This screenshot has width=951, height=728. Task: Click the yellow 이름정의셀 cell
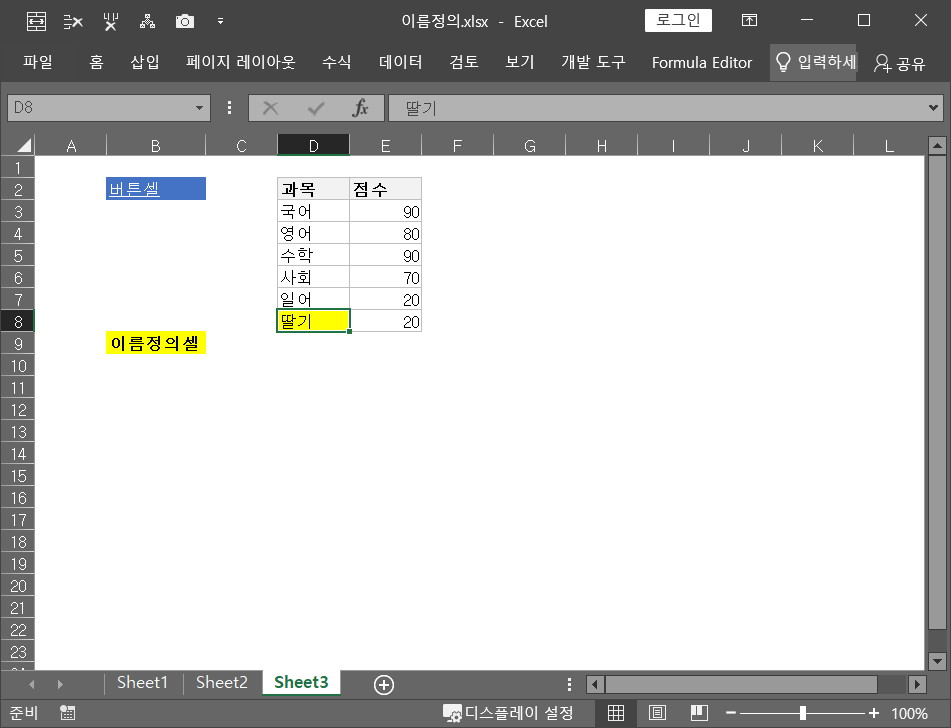point(156,343)
